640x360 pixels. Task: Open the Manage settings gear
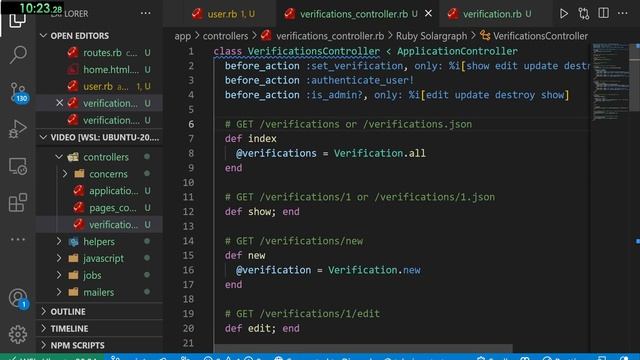point(18,335)
